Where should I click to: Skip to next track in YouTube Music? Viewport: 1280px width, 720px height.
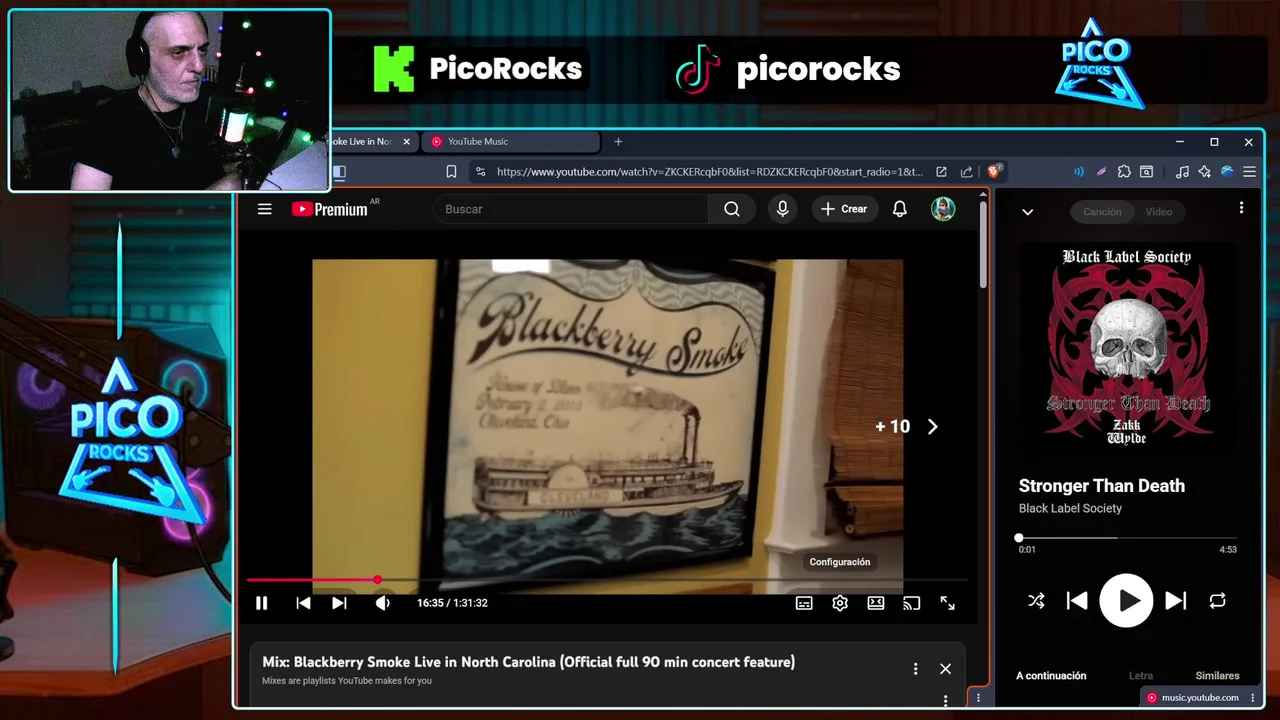click(1176, 601)
